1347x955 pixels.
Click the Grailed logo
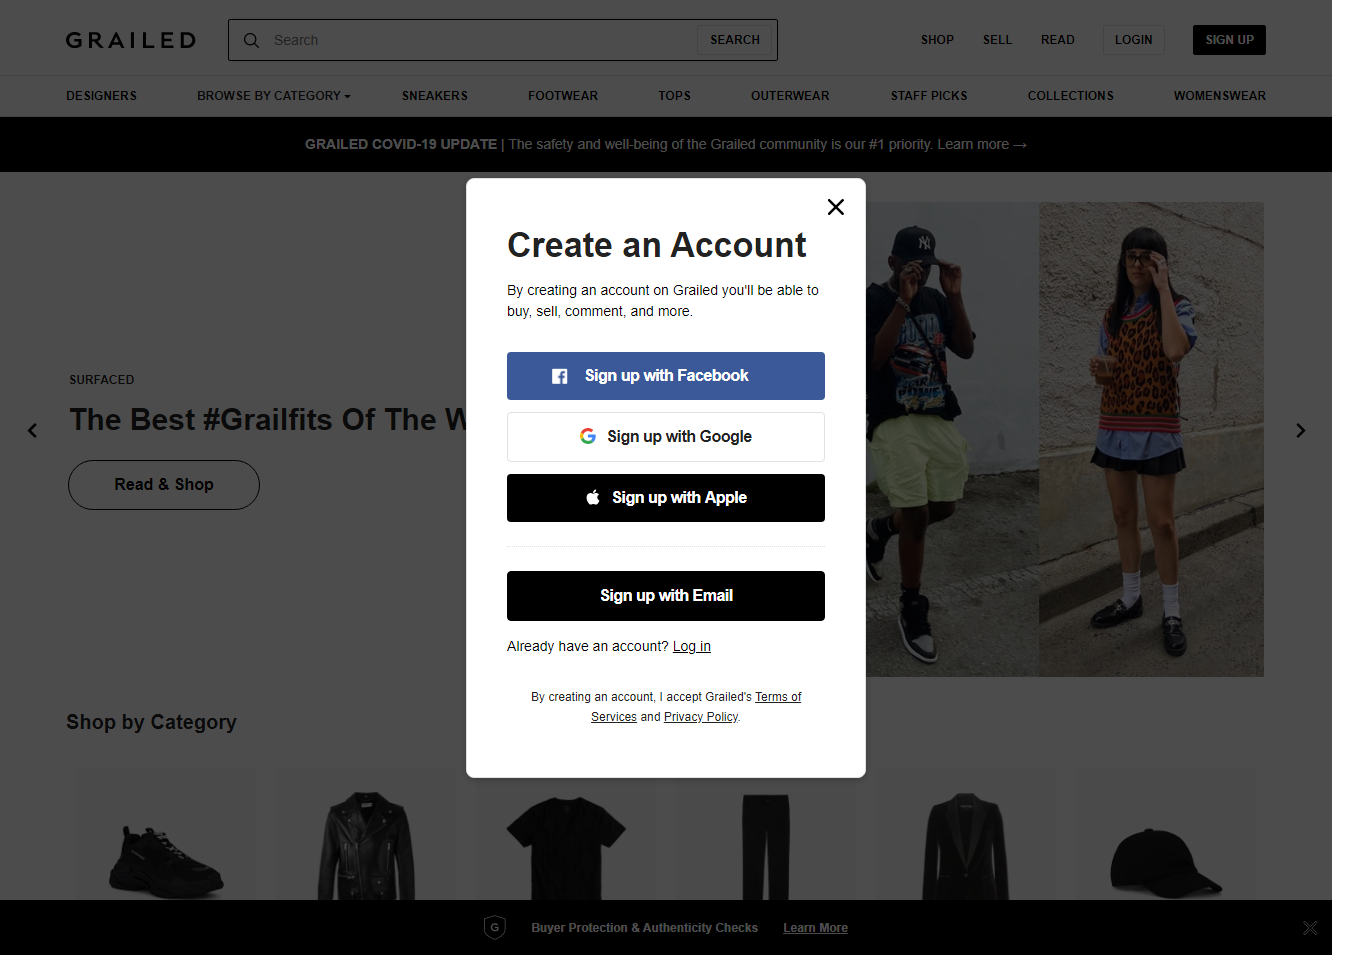click(131, 40)
